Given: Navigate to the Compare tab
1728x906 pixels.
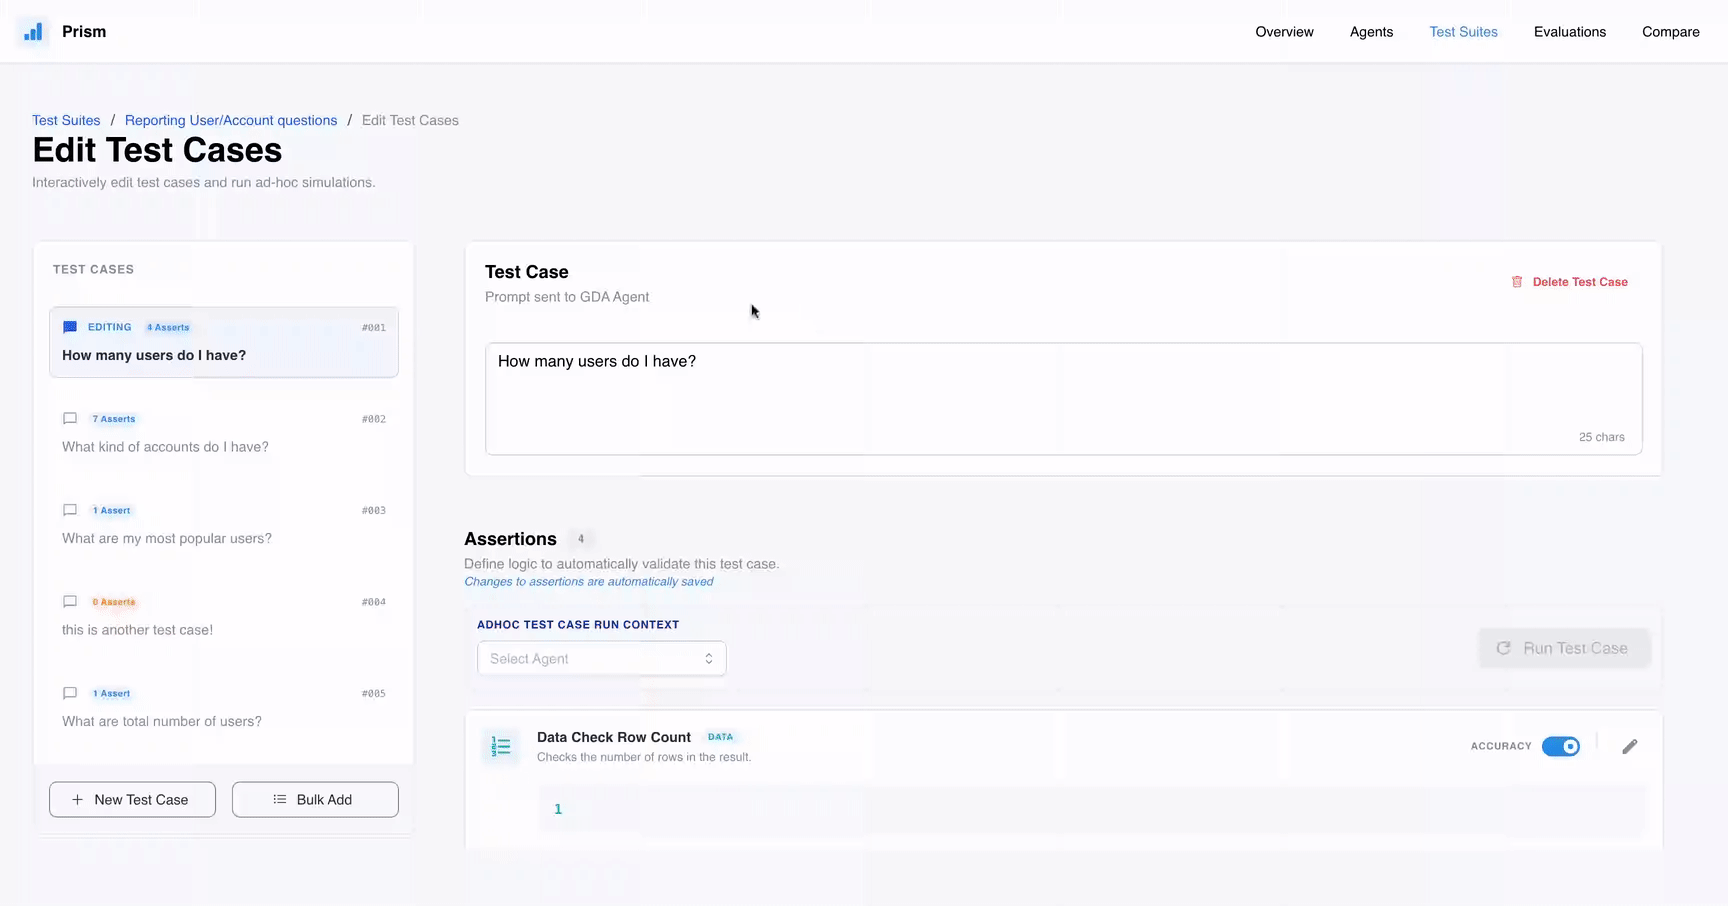Looking at the screenshot, I should 1671,32.
